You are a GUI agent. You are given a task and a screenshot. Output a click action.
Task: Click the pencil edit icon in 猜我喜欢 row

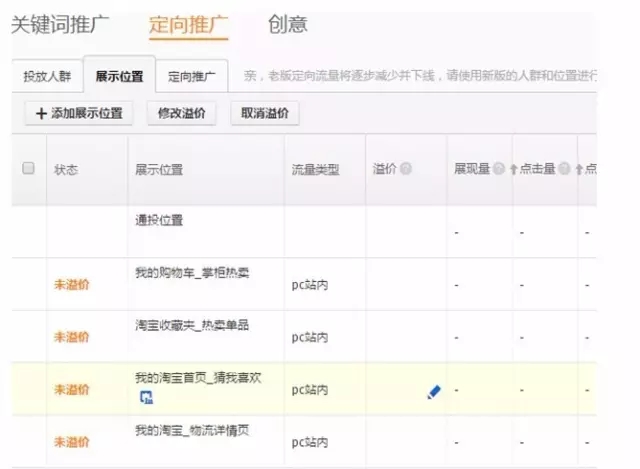point(434,392)
